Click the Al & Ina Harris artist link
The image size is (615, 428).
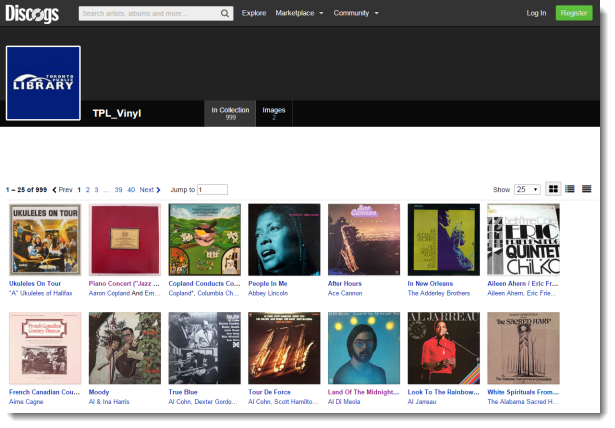pyautogui.click(x=109, y=402)
